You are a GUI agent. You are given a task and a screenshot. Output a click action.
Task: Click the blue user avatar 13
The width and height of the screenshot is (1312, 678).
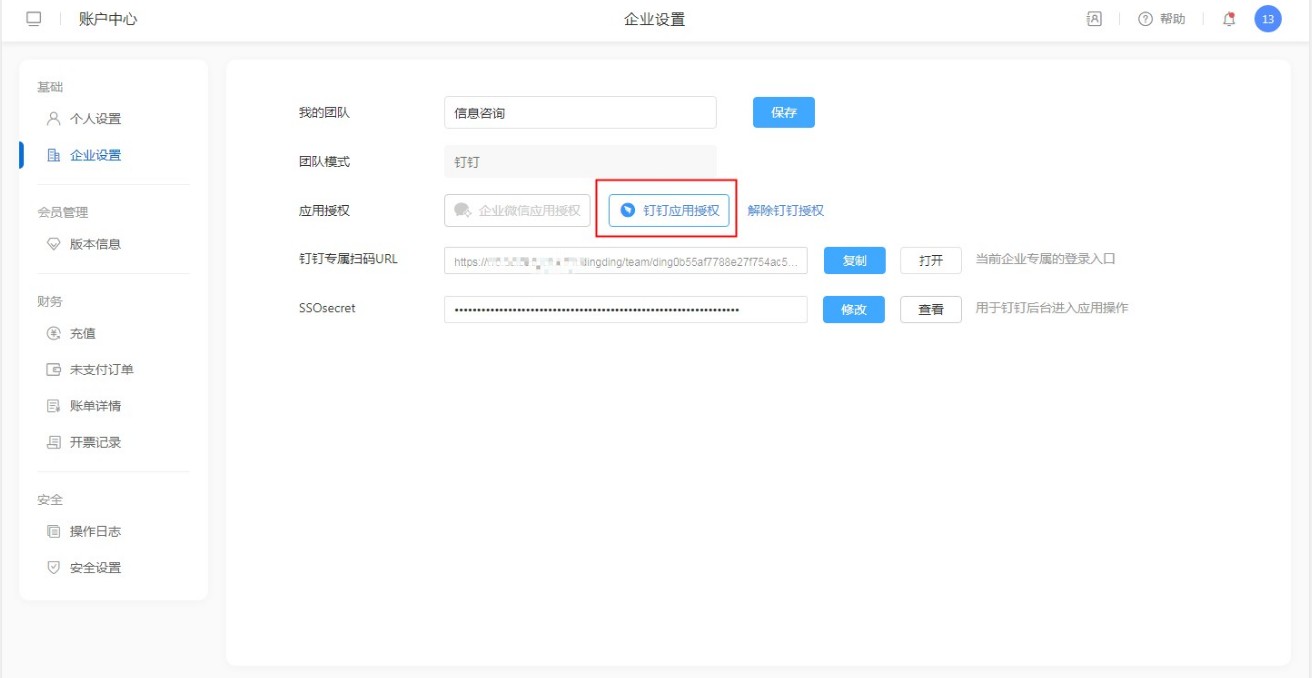(x=1267, y=19)
